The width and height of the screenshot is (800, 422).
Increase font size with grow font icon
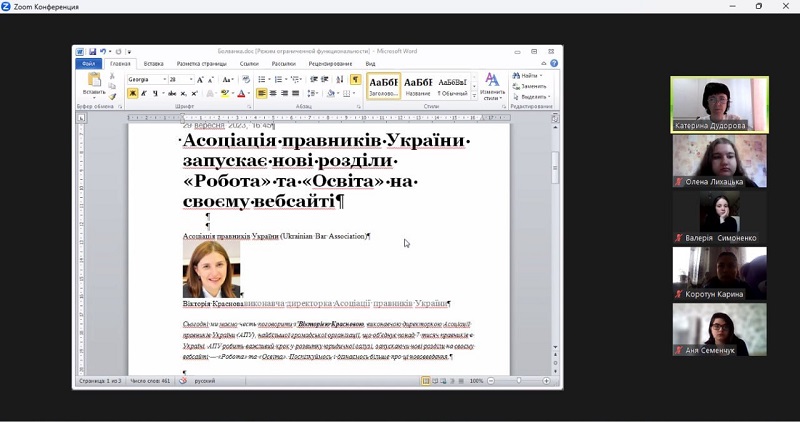click(x=200, y=80)
